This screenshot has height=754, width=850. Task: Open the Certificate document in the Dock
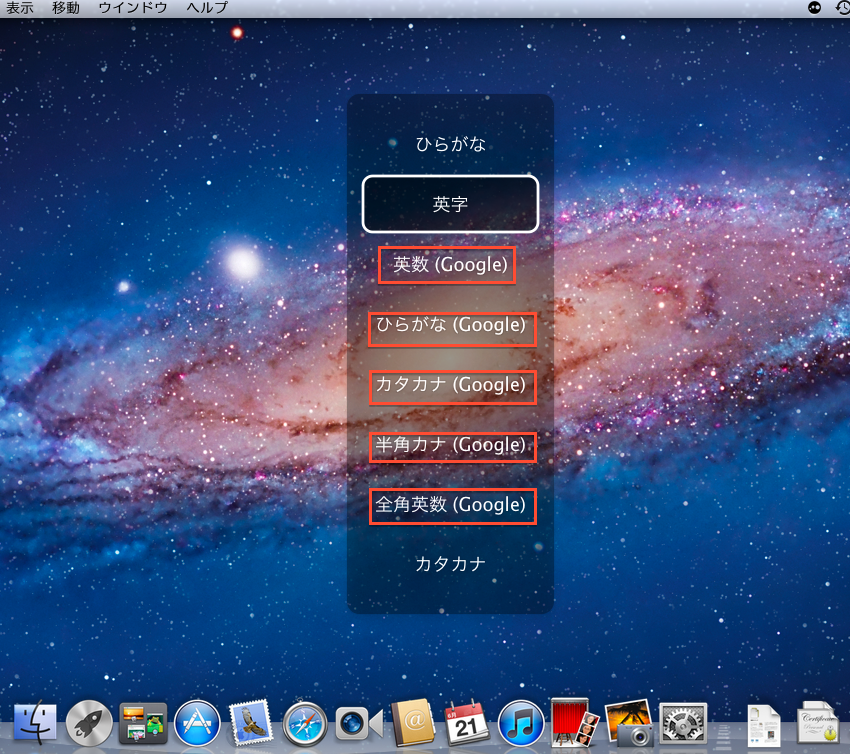[x=817, y=723]
